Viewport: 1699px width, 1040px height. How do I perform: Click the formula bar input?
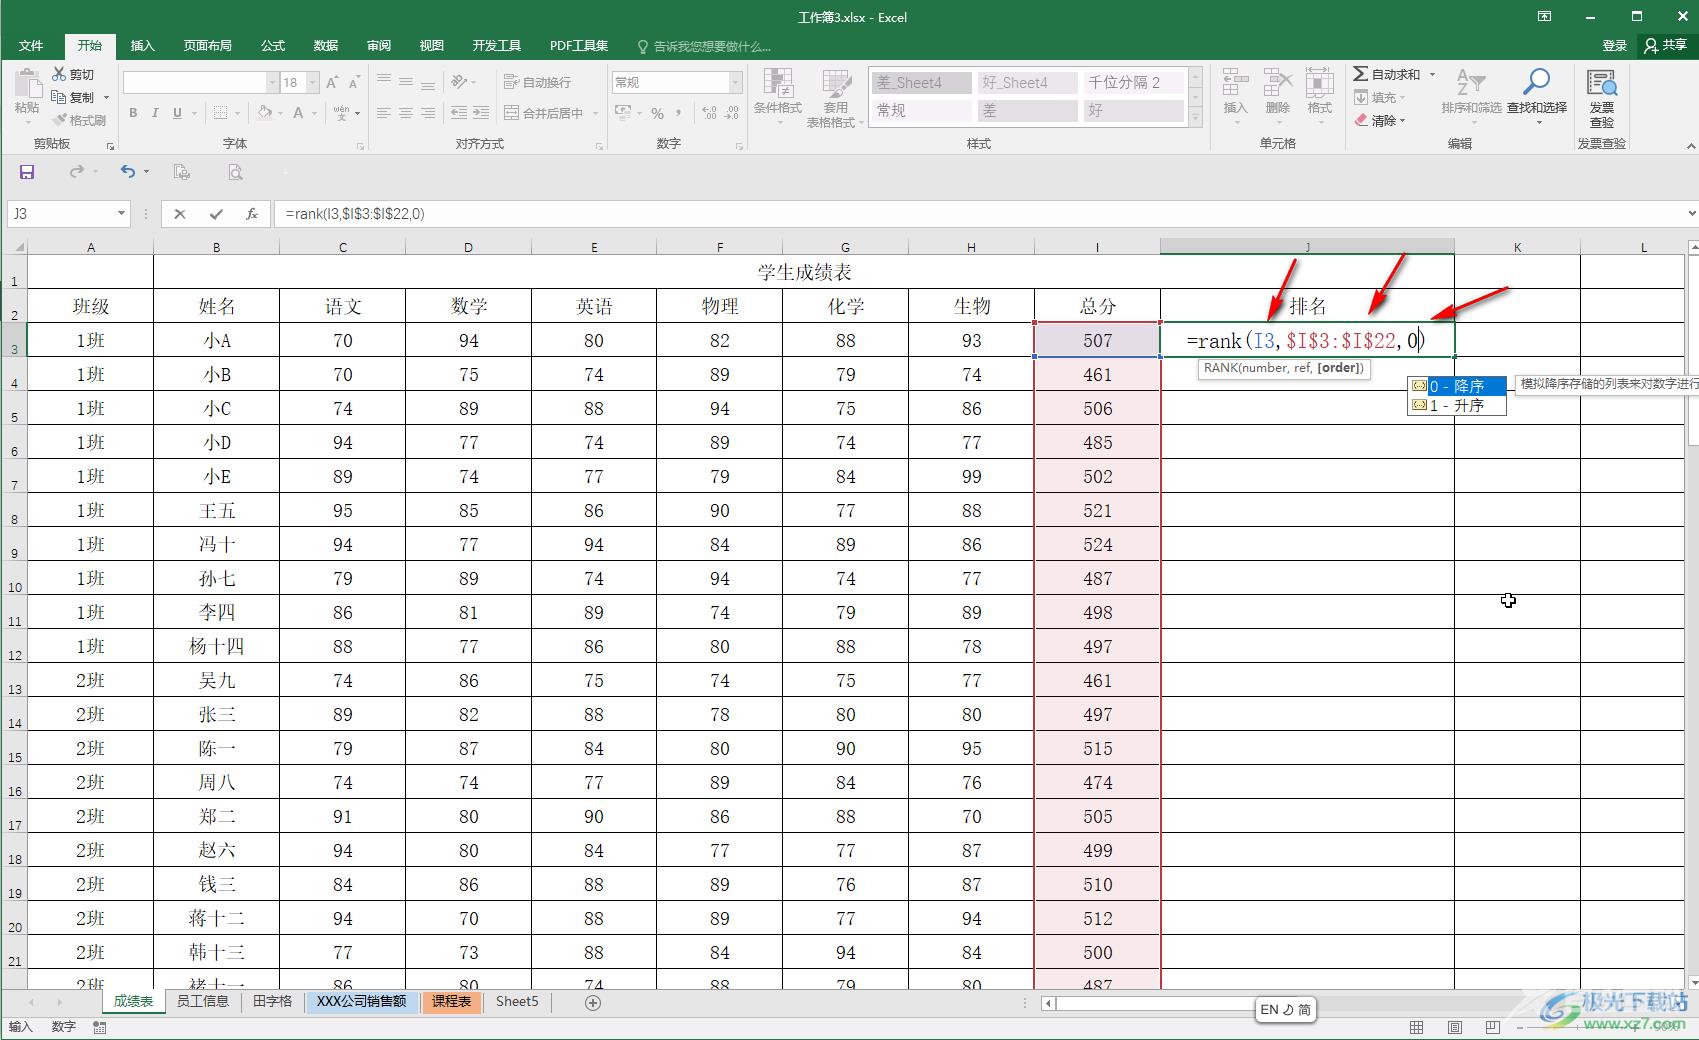pyautogui.click(x=980, y=214)
